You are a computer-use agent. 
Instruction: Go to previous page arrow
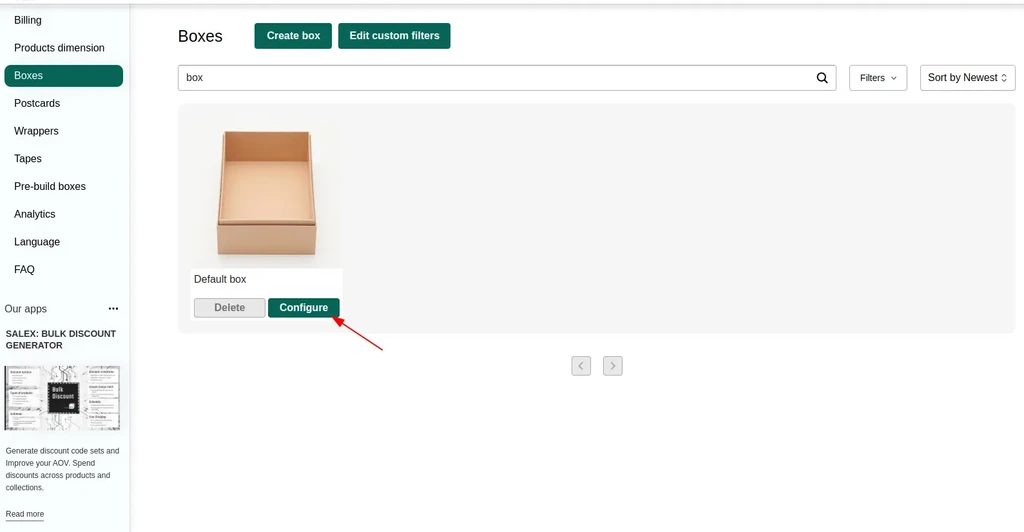(x=581, y=366)
